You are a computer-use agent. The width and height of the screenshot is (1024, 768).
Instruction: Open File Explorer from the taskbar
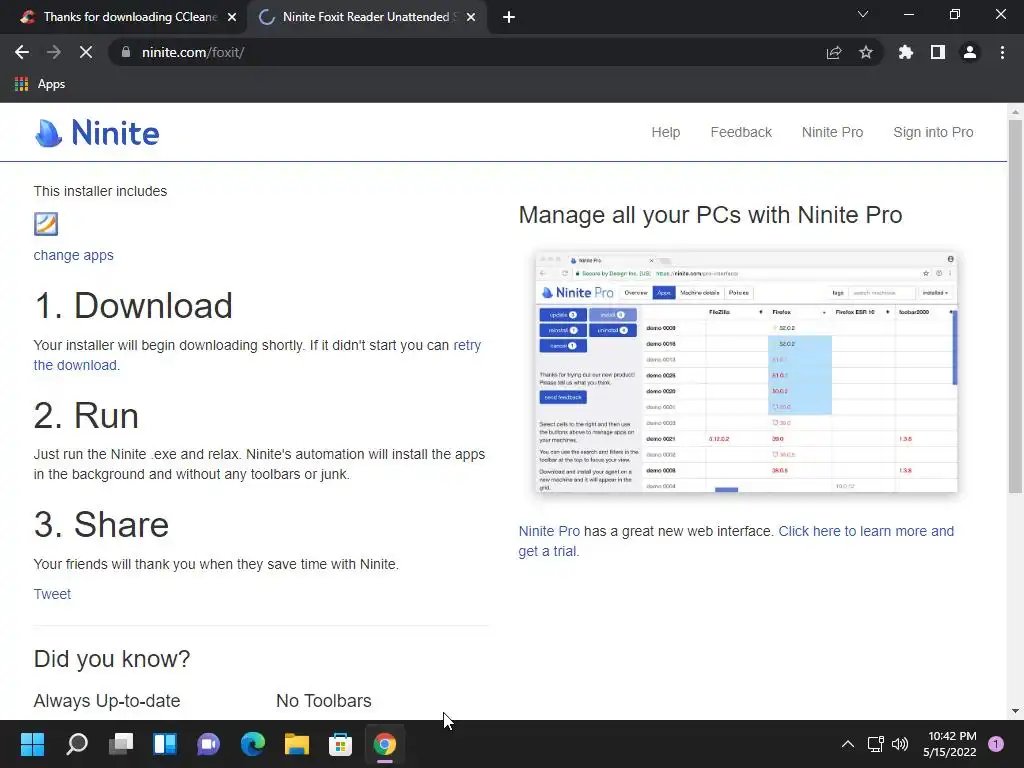[x=296, y=744]
